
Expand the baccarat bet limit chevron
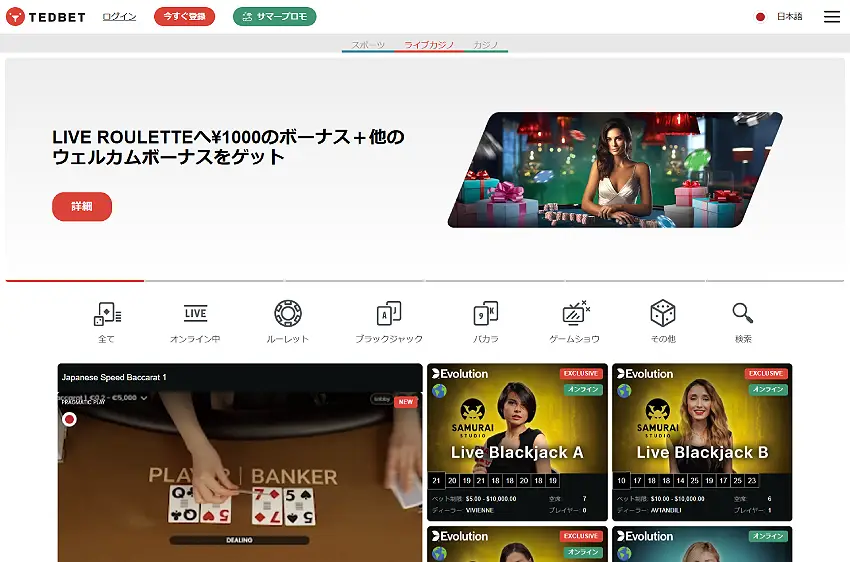[x=144, y=398]
